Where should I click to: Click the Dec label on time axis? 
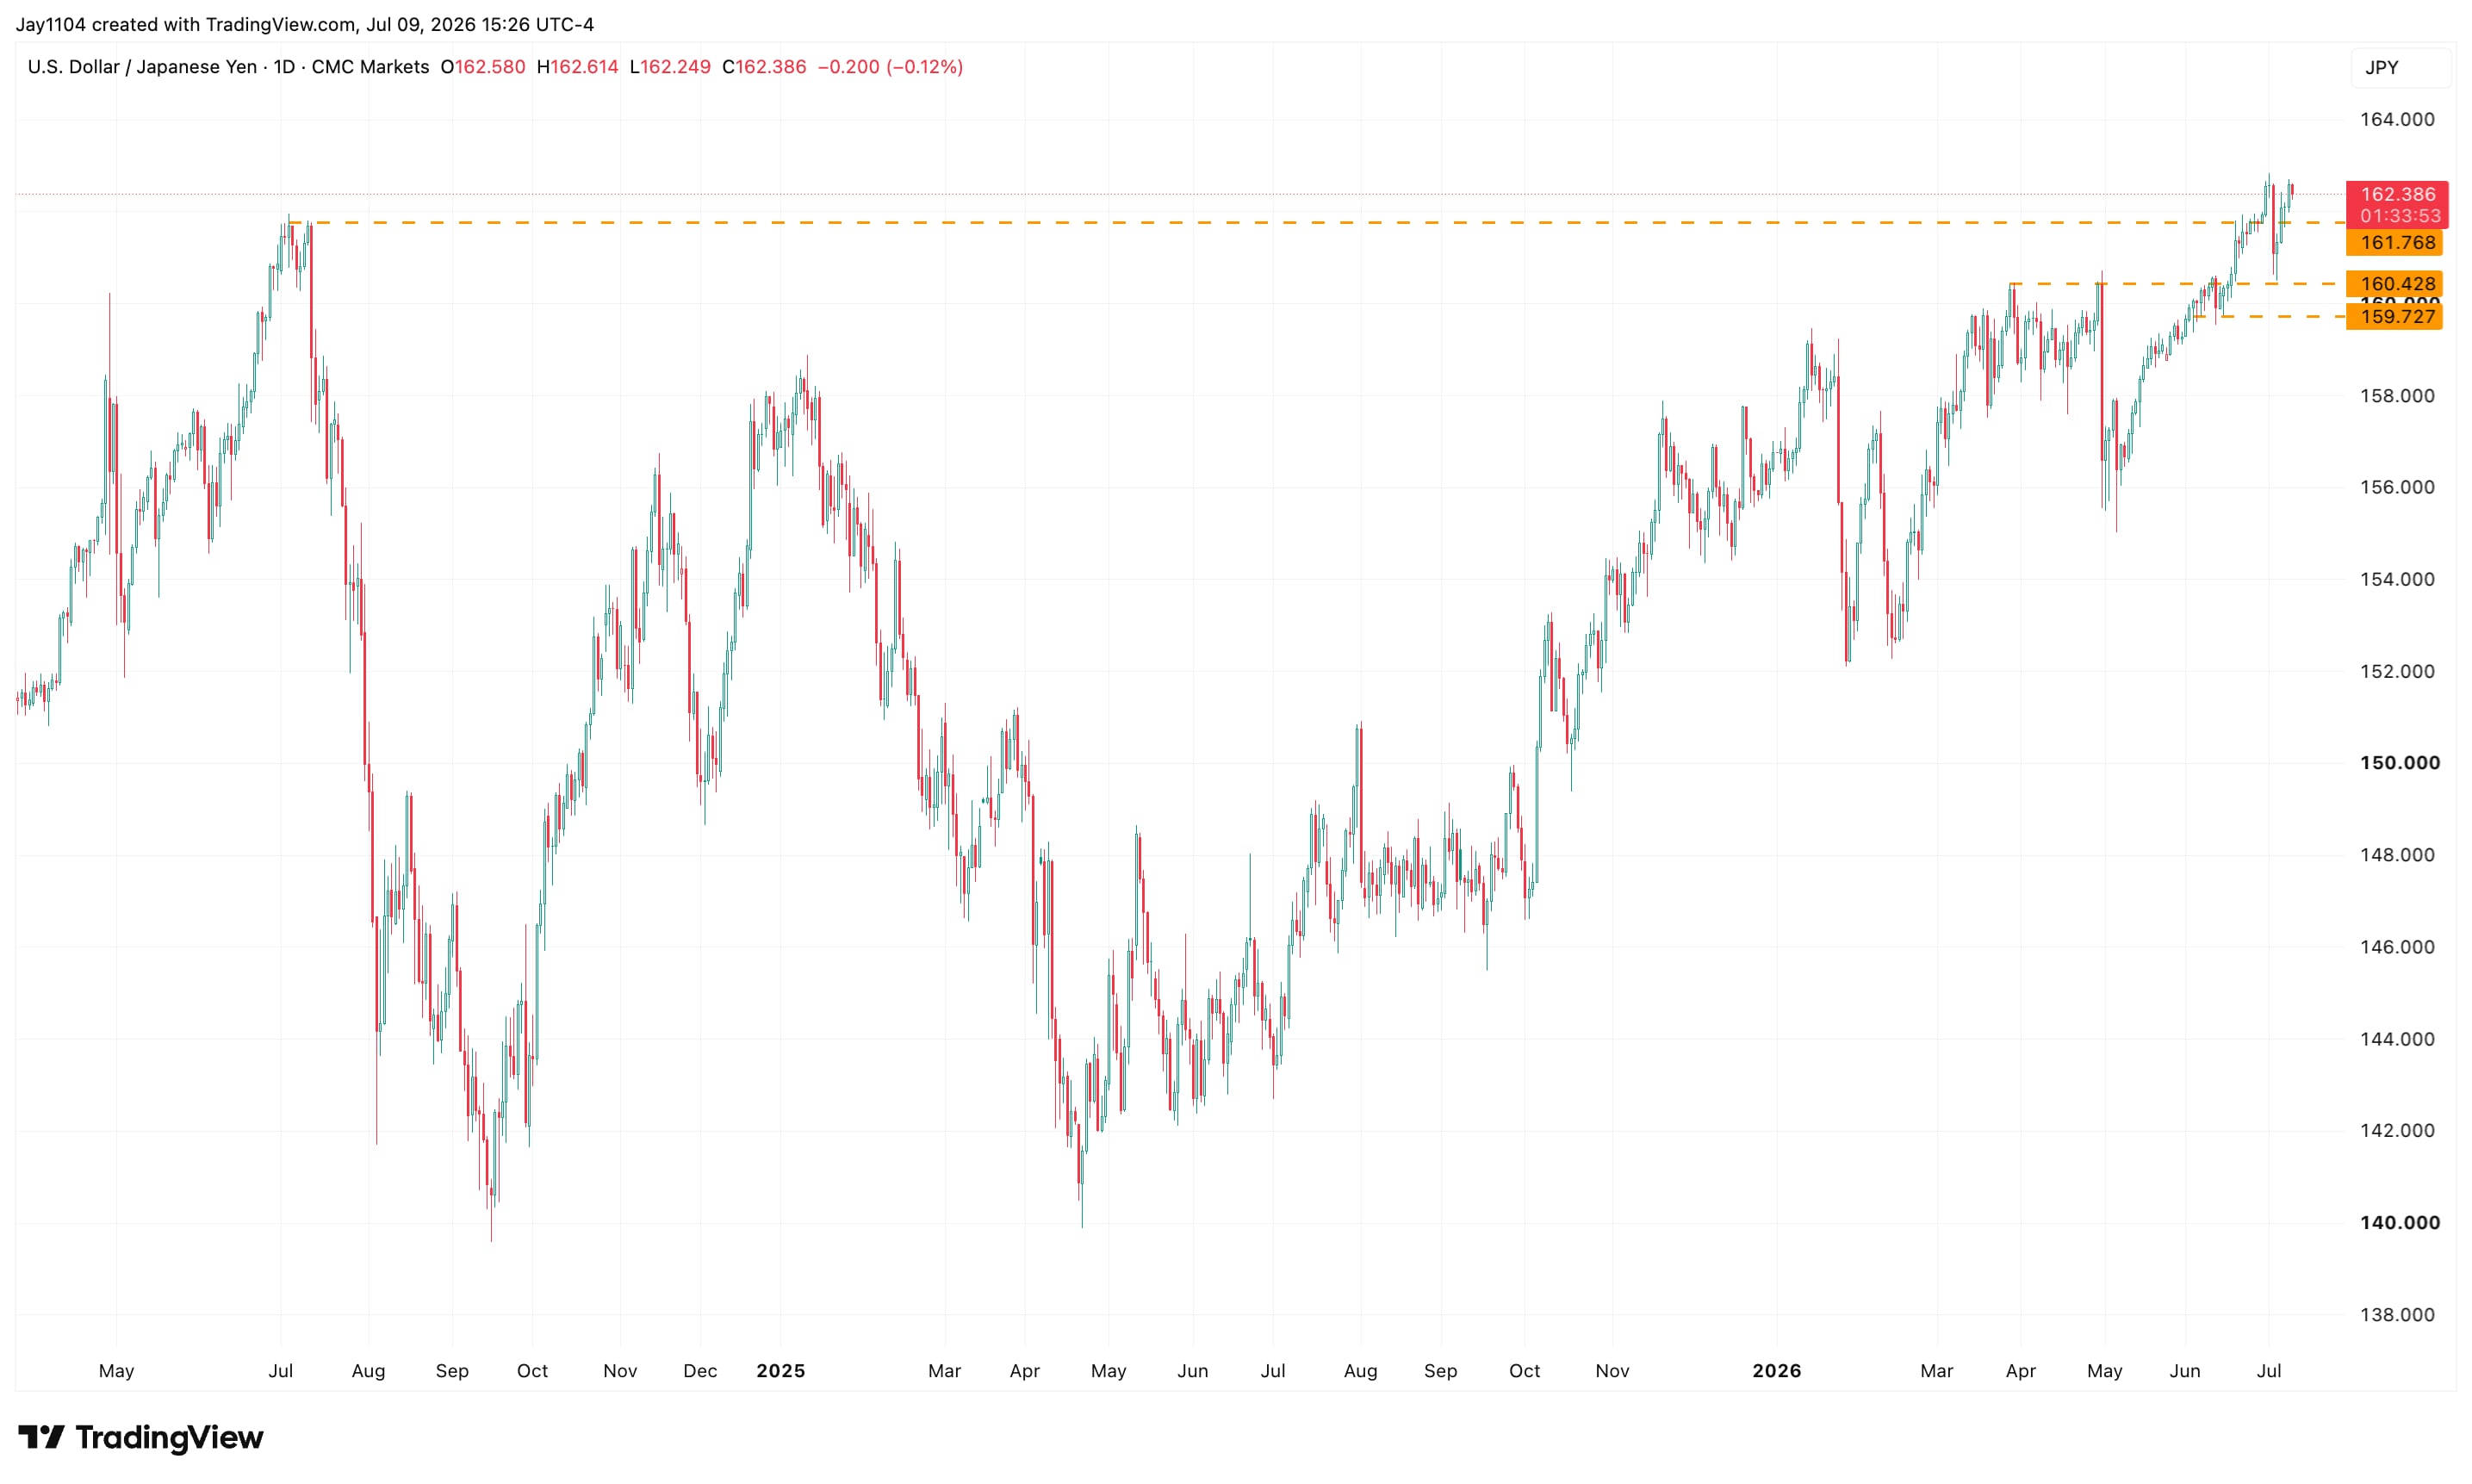700,1371
